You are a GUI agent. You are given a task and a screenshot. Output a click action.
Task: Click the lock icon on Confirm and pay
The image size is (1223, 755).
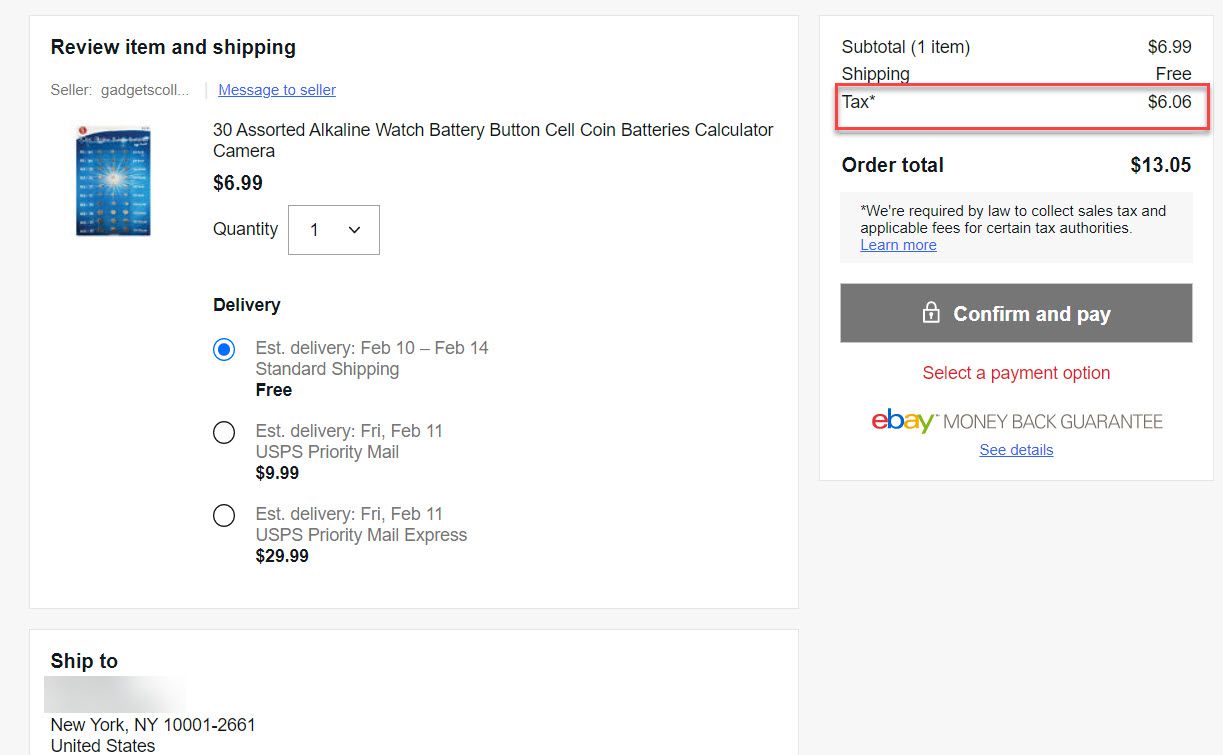tap(931, 313)
